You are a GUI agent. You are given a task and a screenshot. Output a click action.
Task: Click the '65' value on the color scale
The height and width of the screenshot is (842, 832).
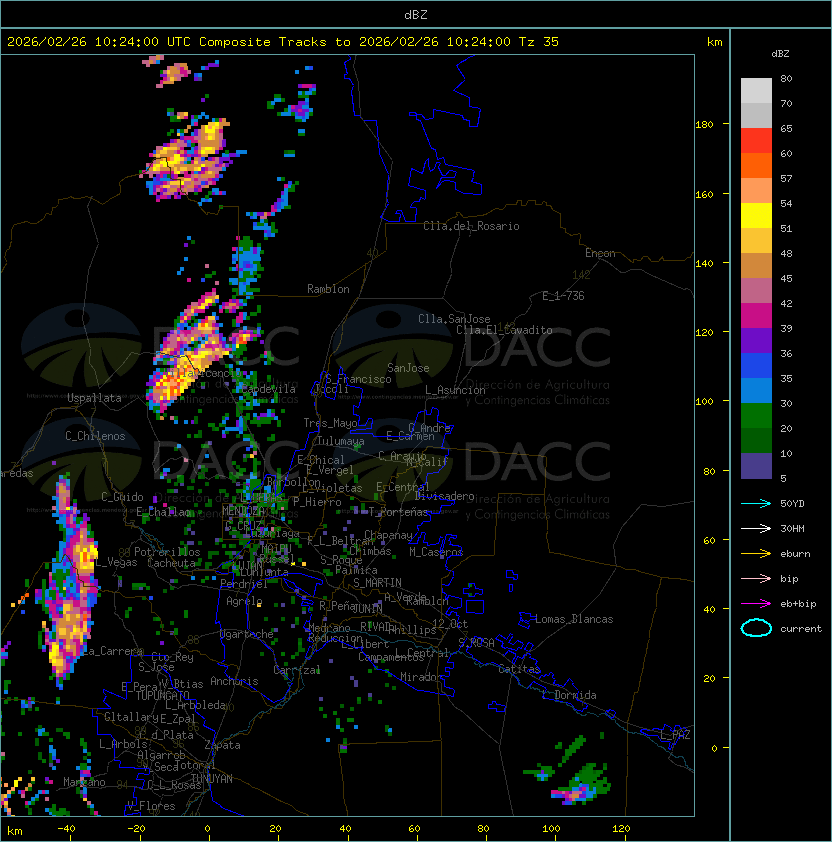pos(786,128)
